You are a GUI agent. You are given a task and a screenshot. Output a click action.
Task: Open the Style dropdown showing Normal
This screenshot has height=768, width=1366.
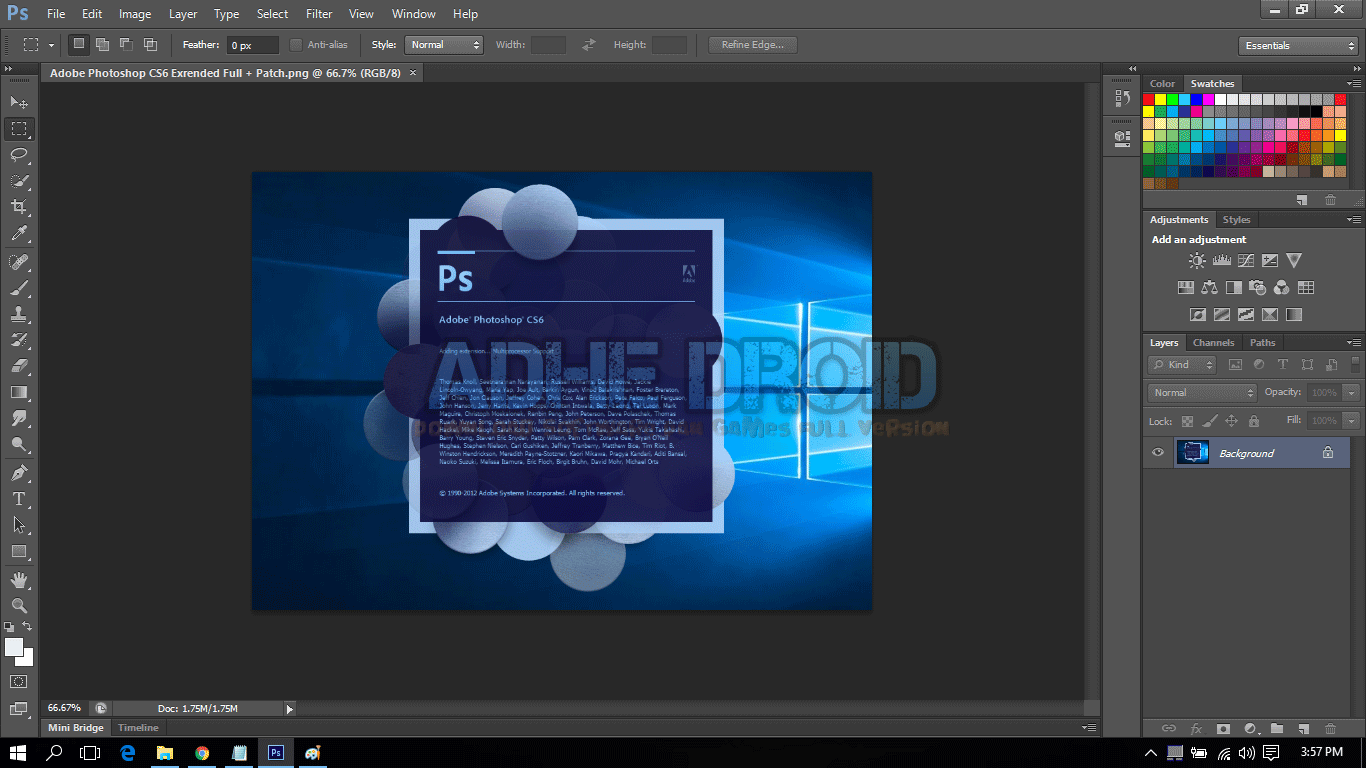(444, 45)
